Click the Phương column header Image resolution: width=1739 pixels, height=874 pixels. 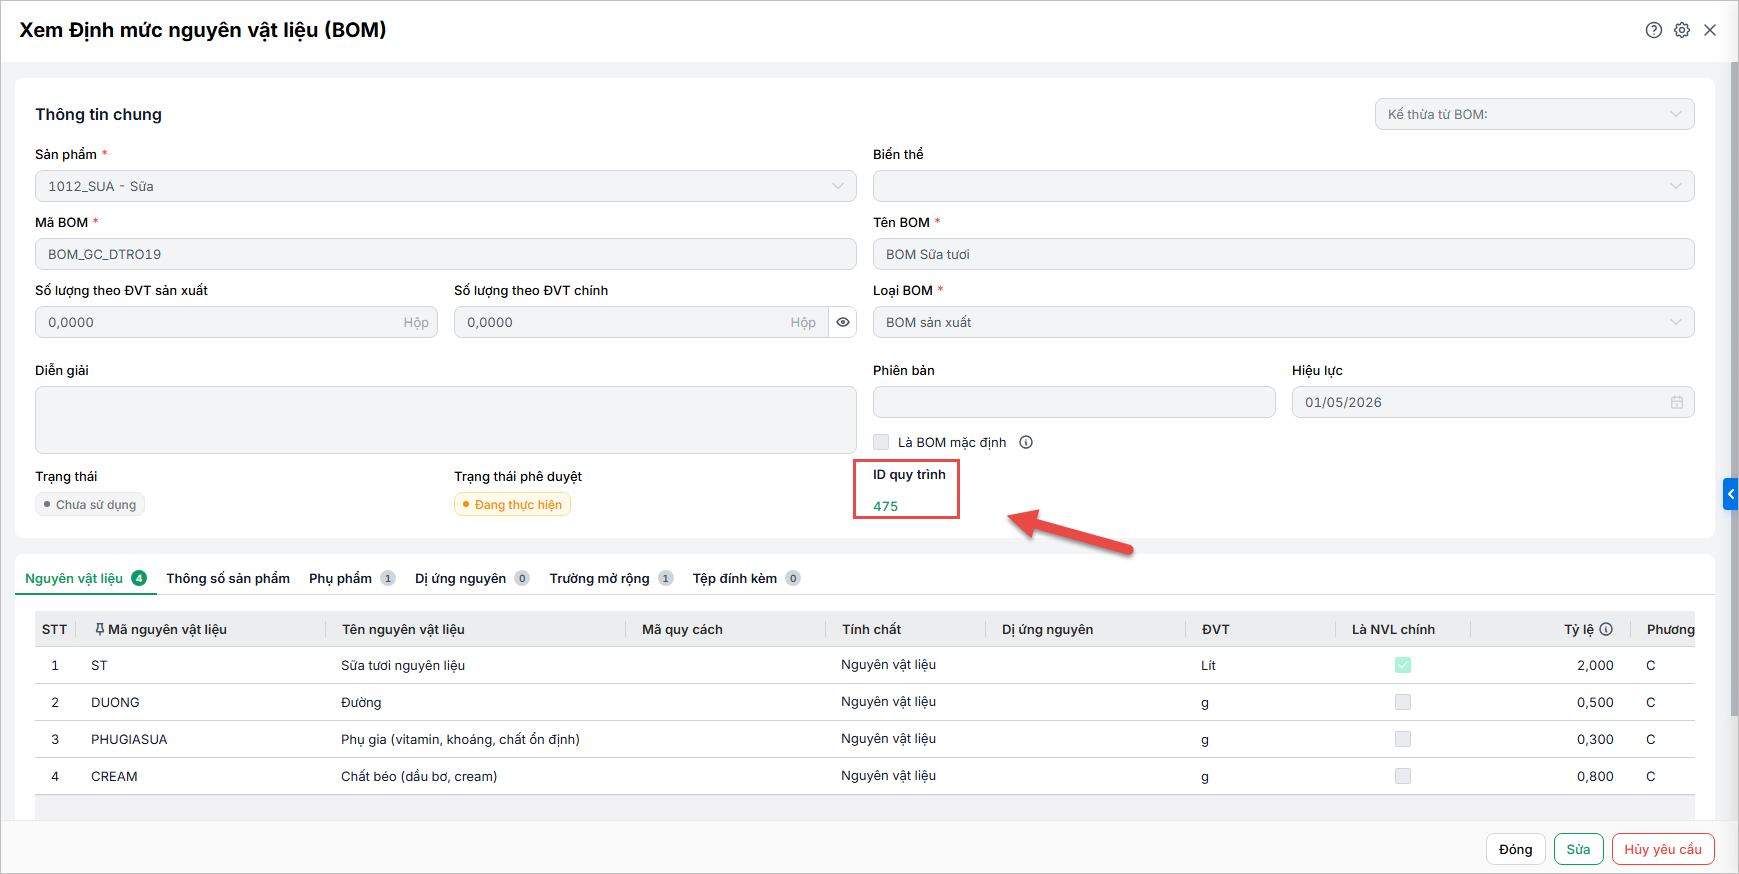(1670, 629)
